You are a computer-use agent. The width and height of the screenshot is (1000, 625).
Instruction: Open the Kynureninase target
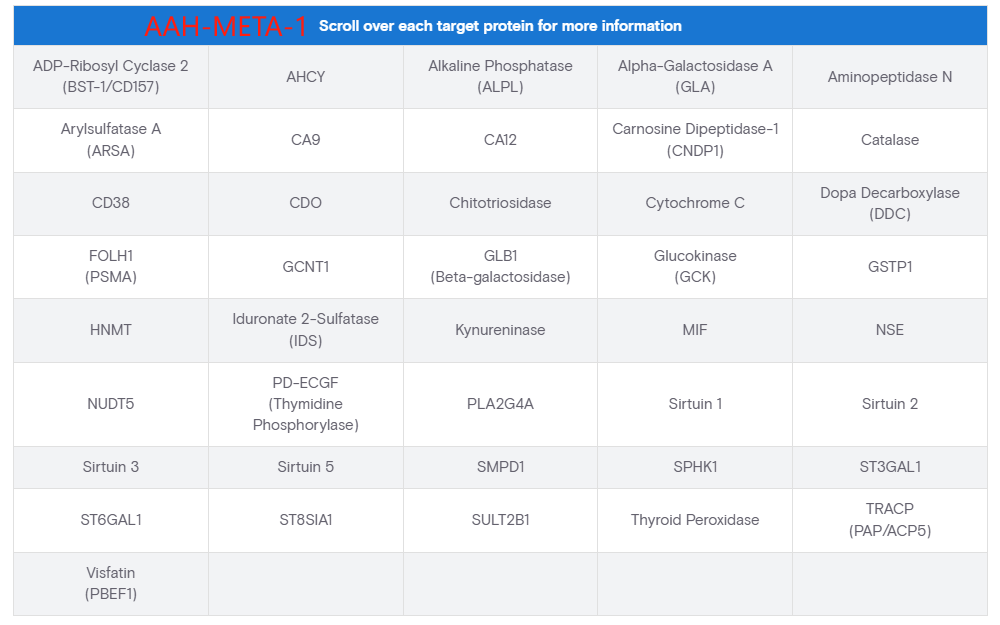point(500,329)
